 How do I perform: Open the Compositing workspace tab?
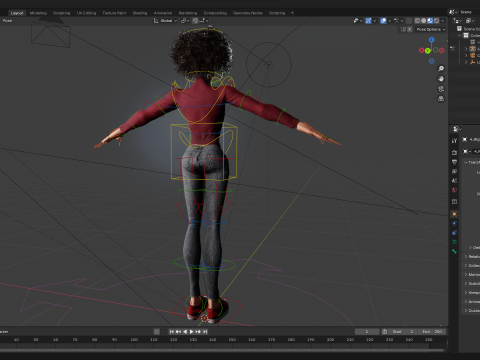215,13
